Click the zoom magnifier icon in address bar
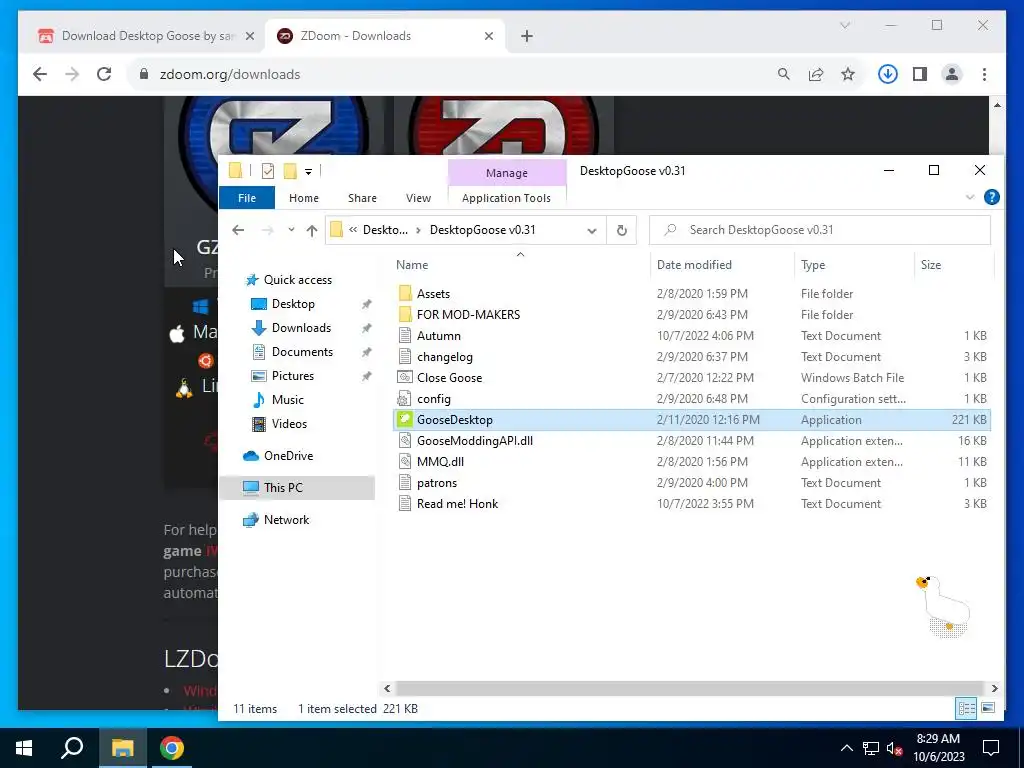 (x=784, y=74)
